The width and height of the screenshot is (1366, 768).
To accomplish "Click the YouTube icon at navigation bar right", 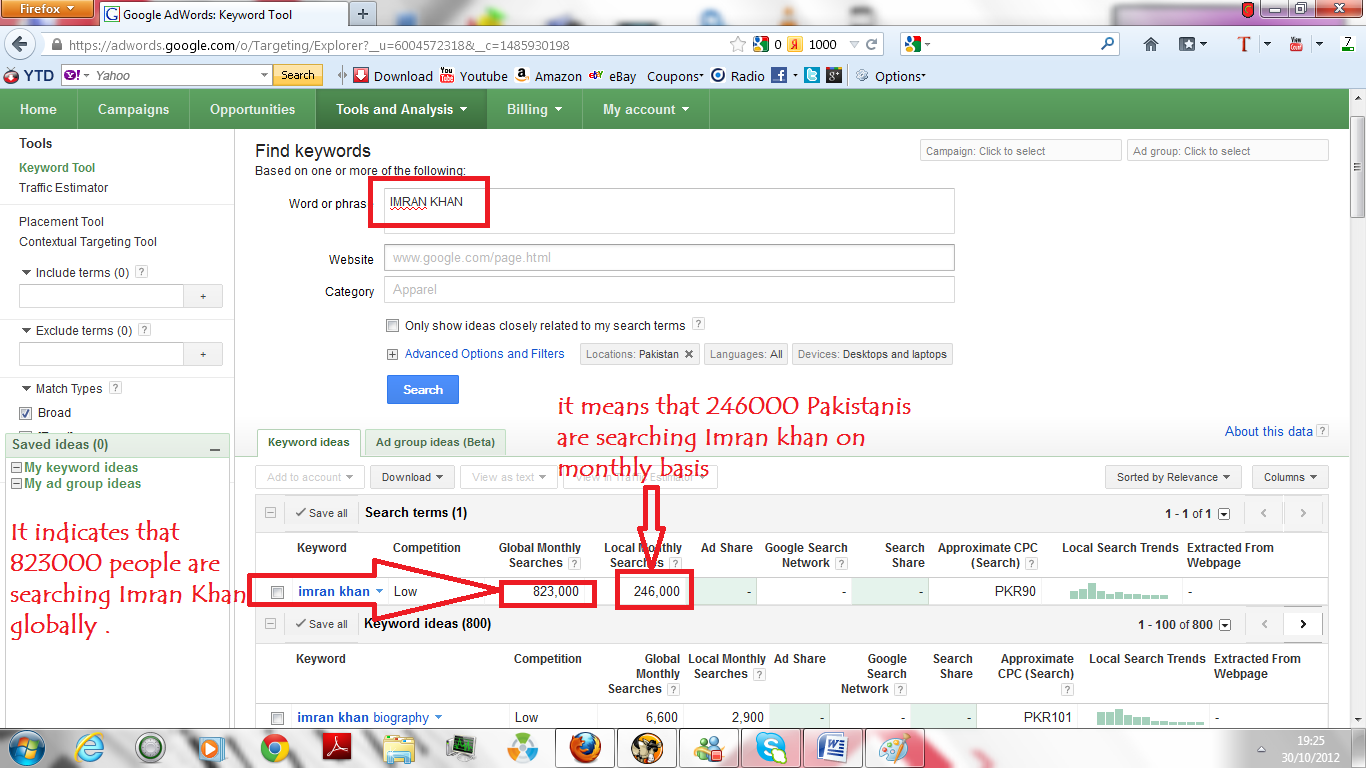I will 1296,44.
